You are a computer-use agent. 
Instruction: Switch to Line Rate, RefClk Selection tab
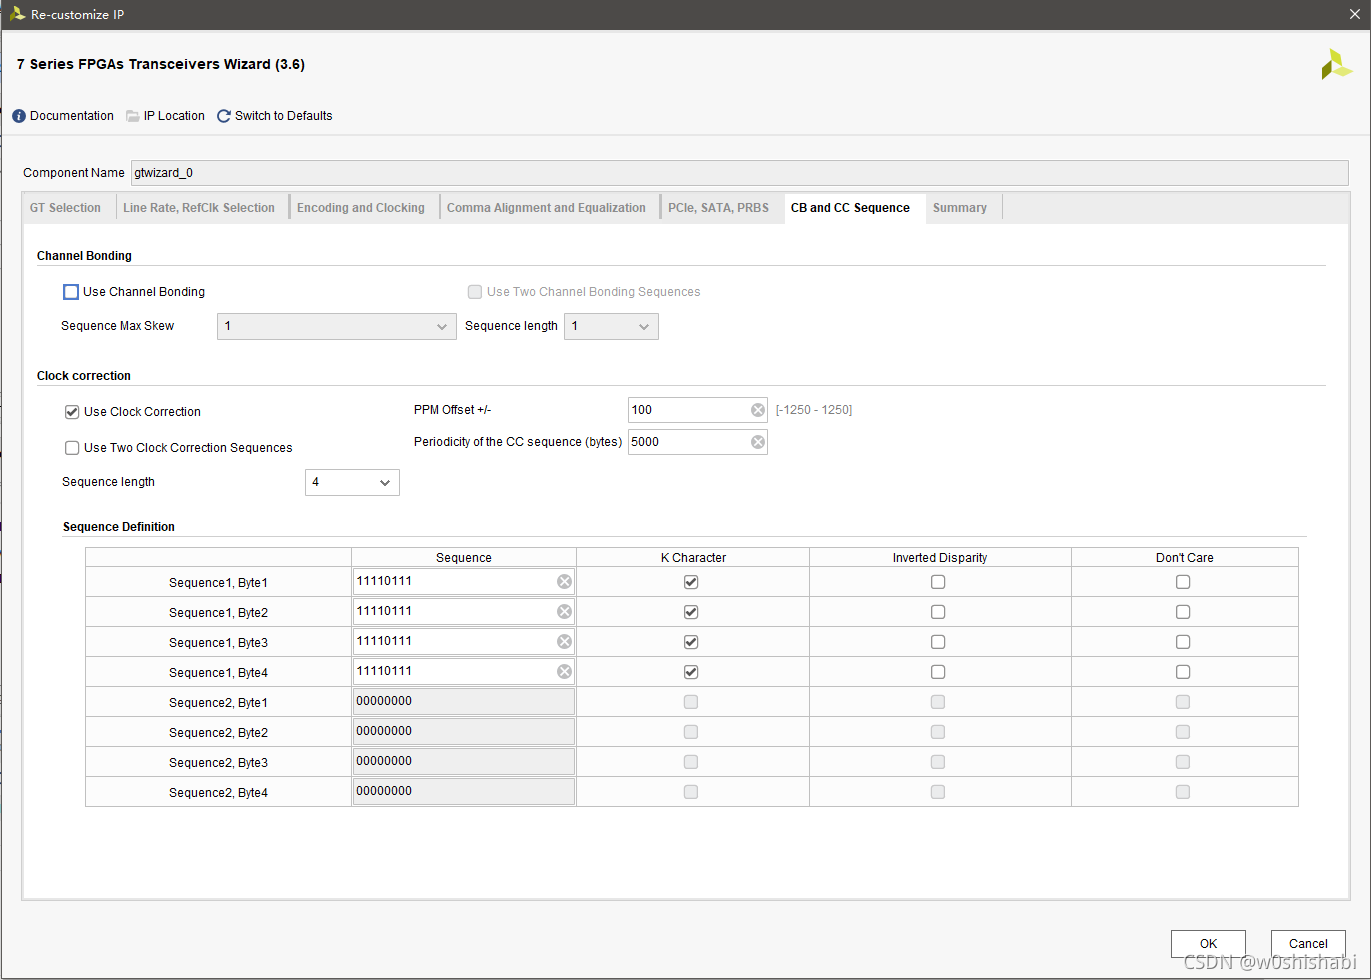pos(199,208)
